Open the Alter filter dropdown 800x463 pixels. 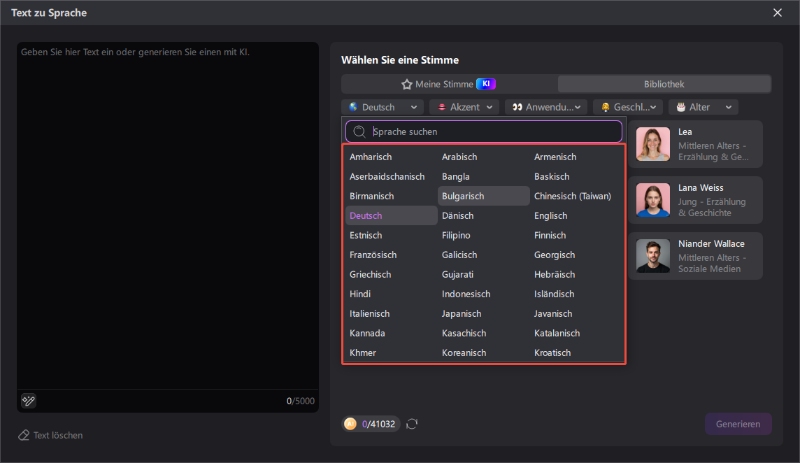point(706,107)
